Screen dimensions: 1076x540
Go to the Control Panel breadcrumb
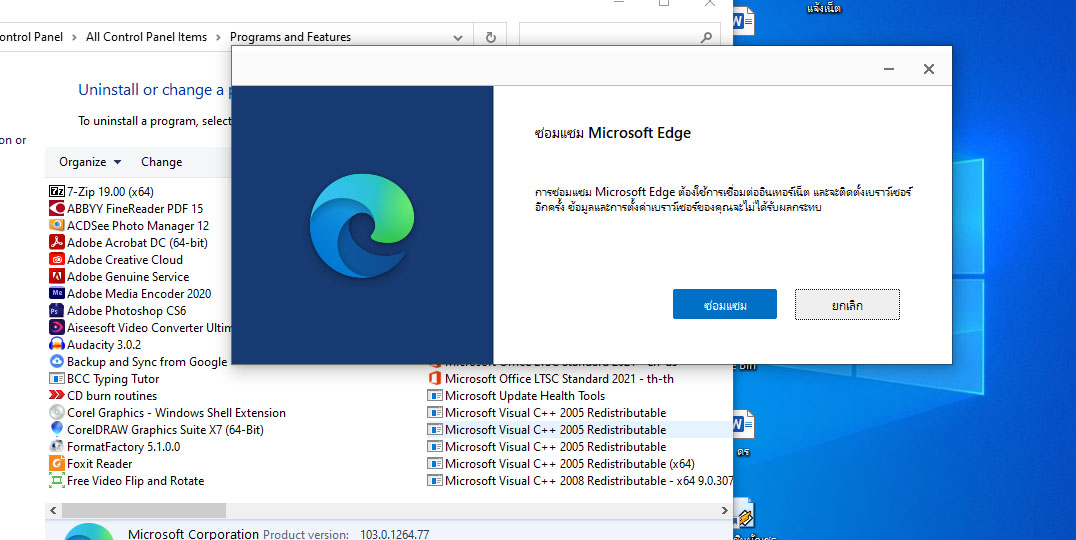coord(31,37)
